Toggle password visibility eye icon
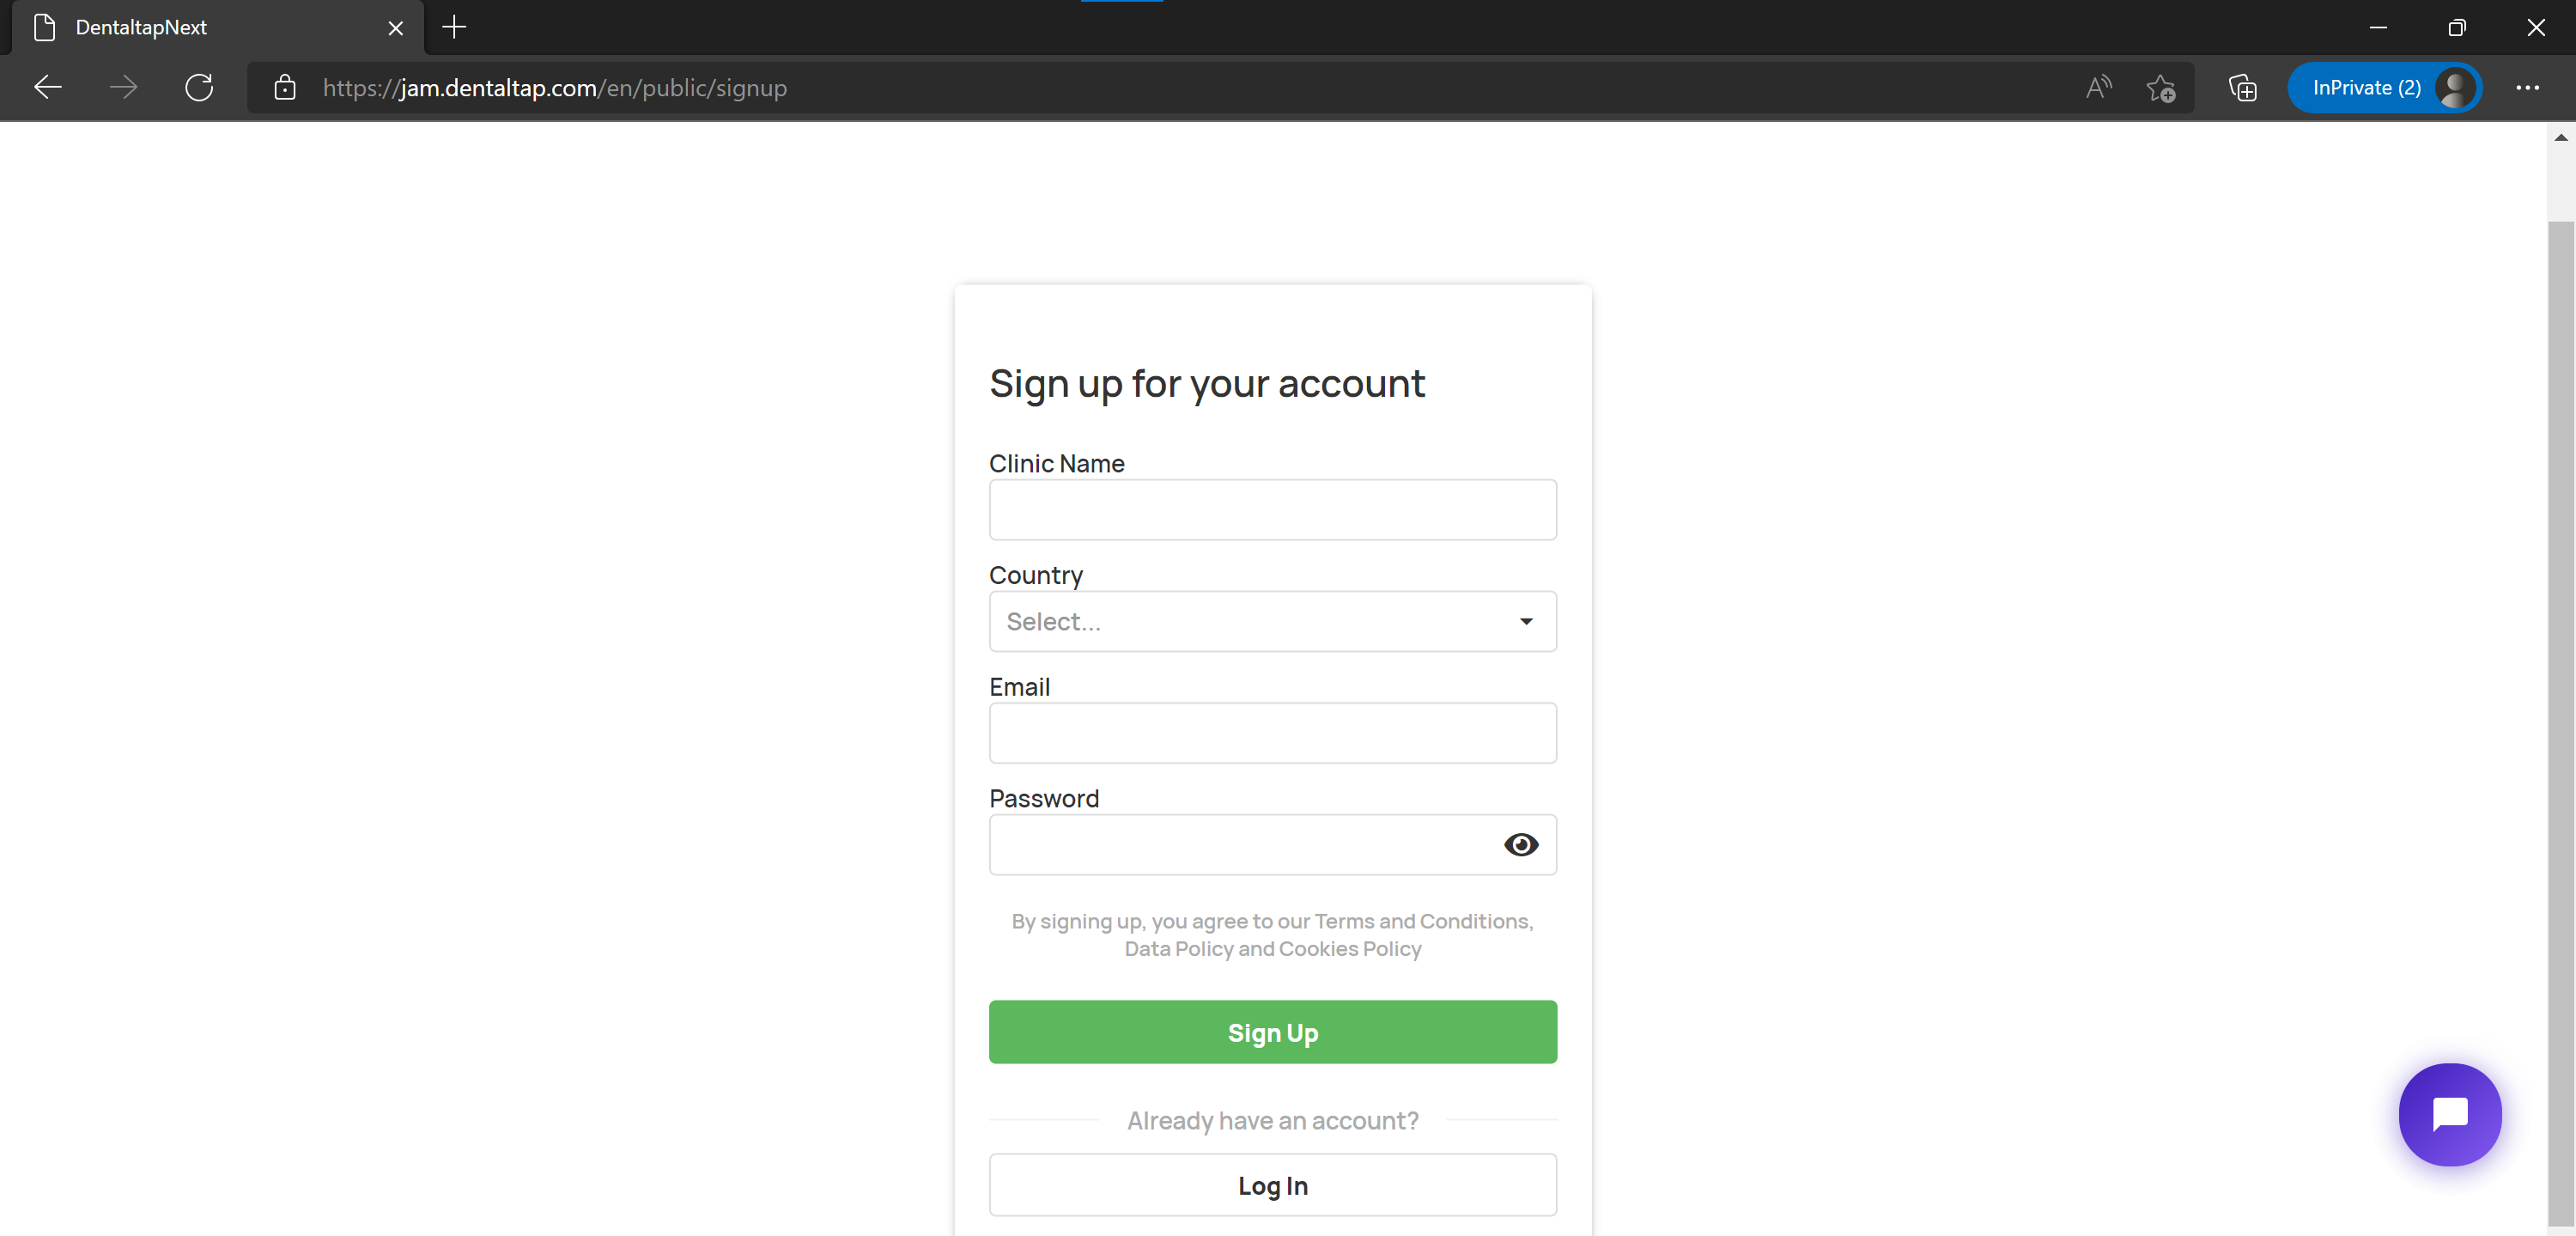2576x1236 pixels. [1520, 845]
